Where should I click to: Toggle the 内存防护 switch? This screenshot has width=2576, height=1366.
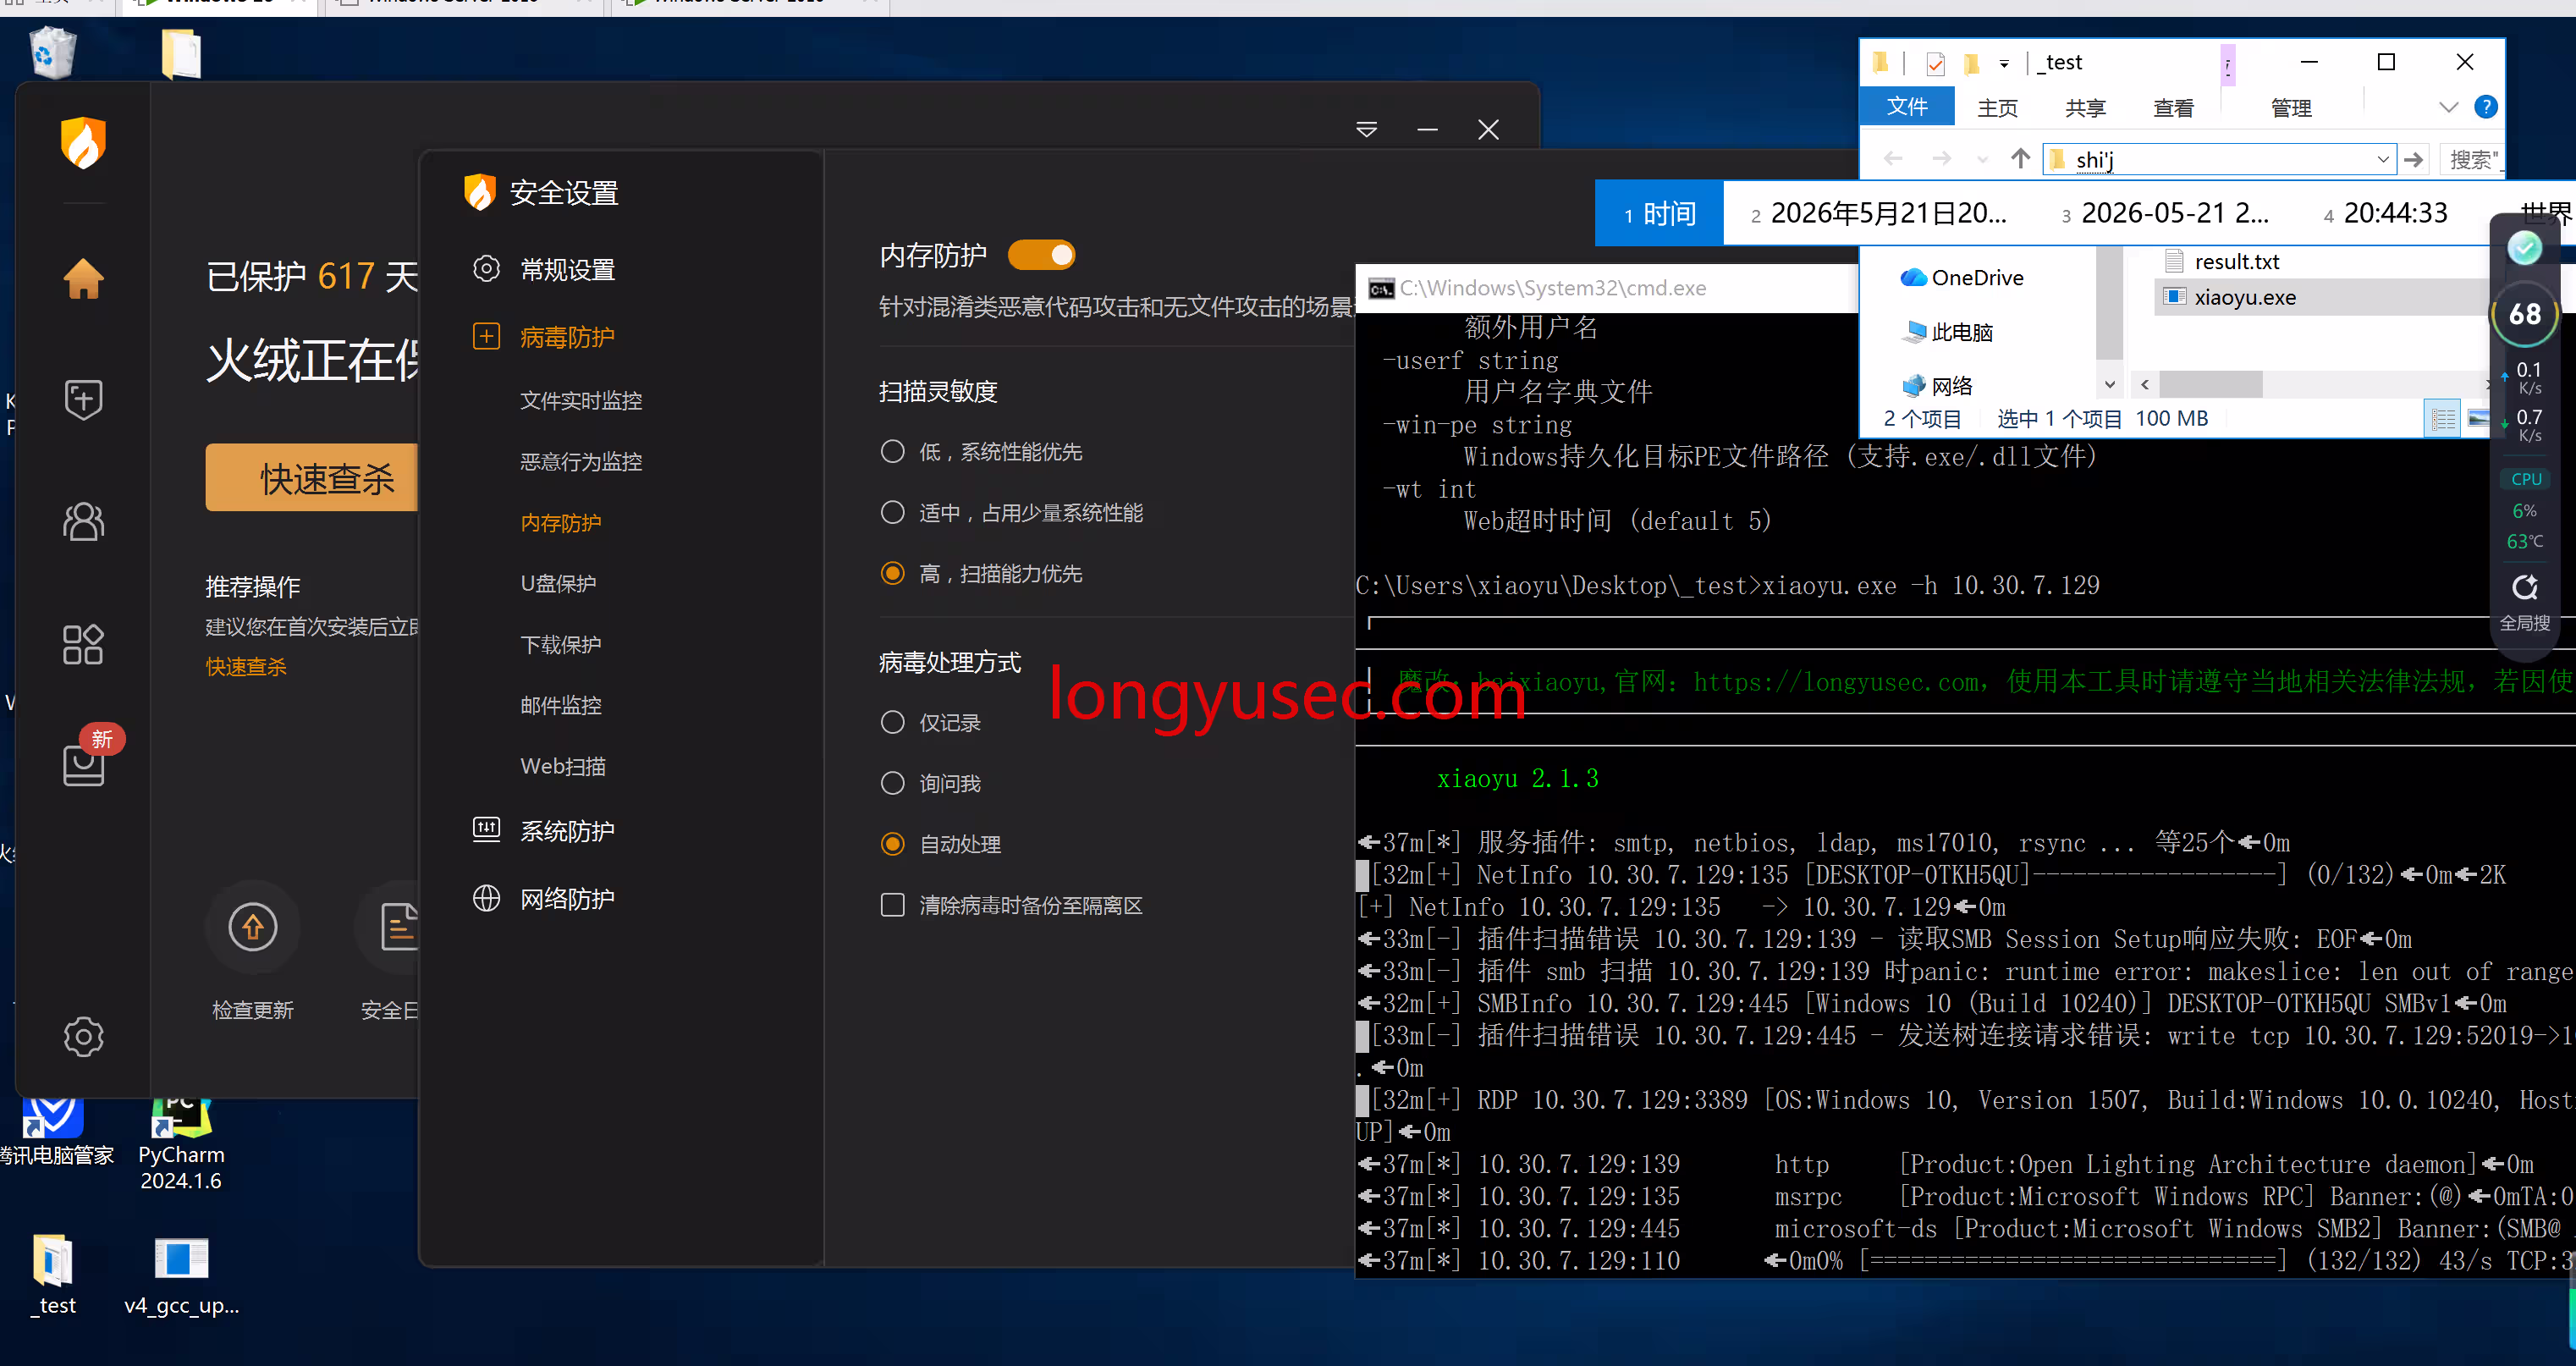[1041, 256]
